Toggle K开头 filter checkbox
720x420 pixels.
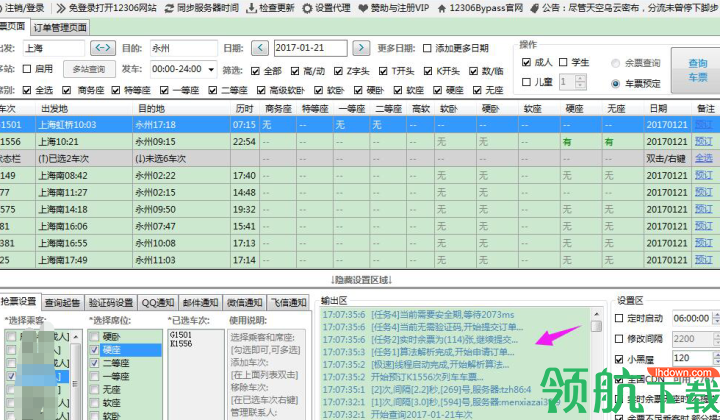click(x=428, y=71)
